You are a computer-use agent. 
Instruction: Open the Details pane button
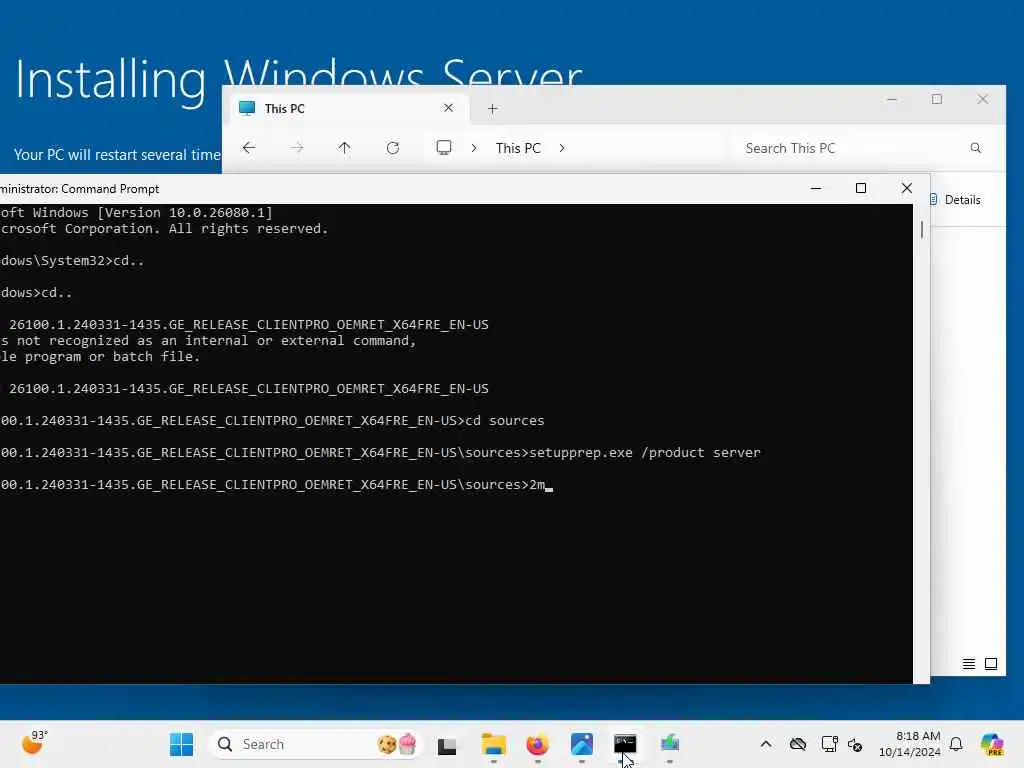coord(955,200)
